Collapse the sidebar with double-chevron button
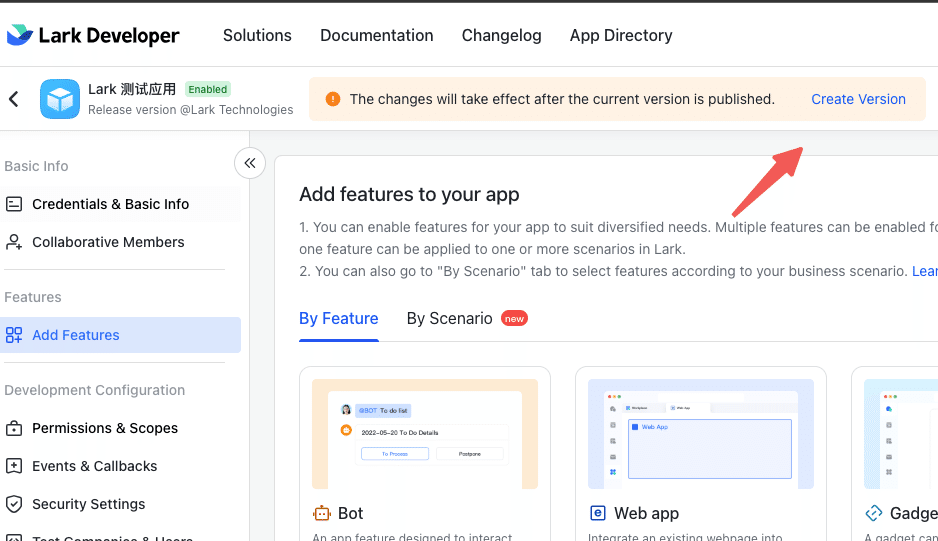This screenshot has height=541, width=938. point(250,163)
